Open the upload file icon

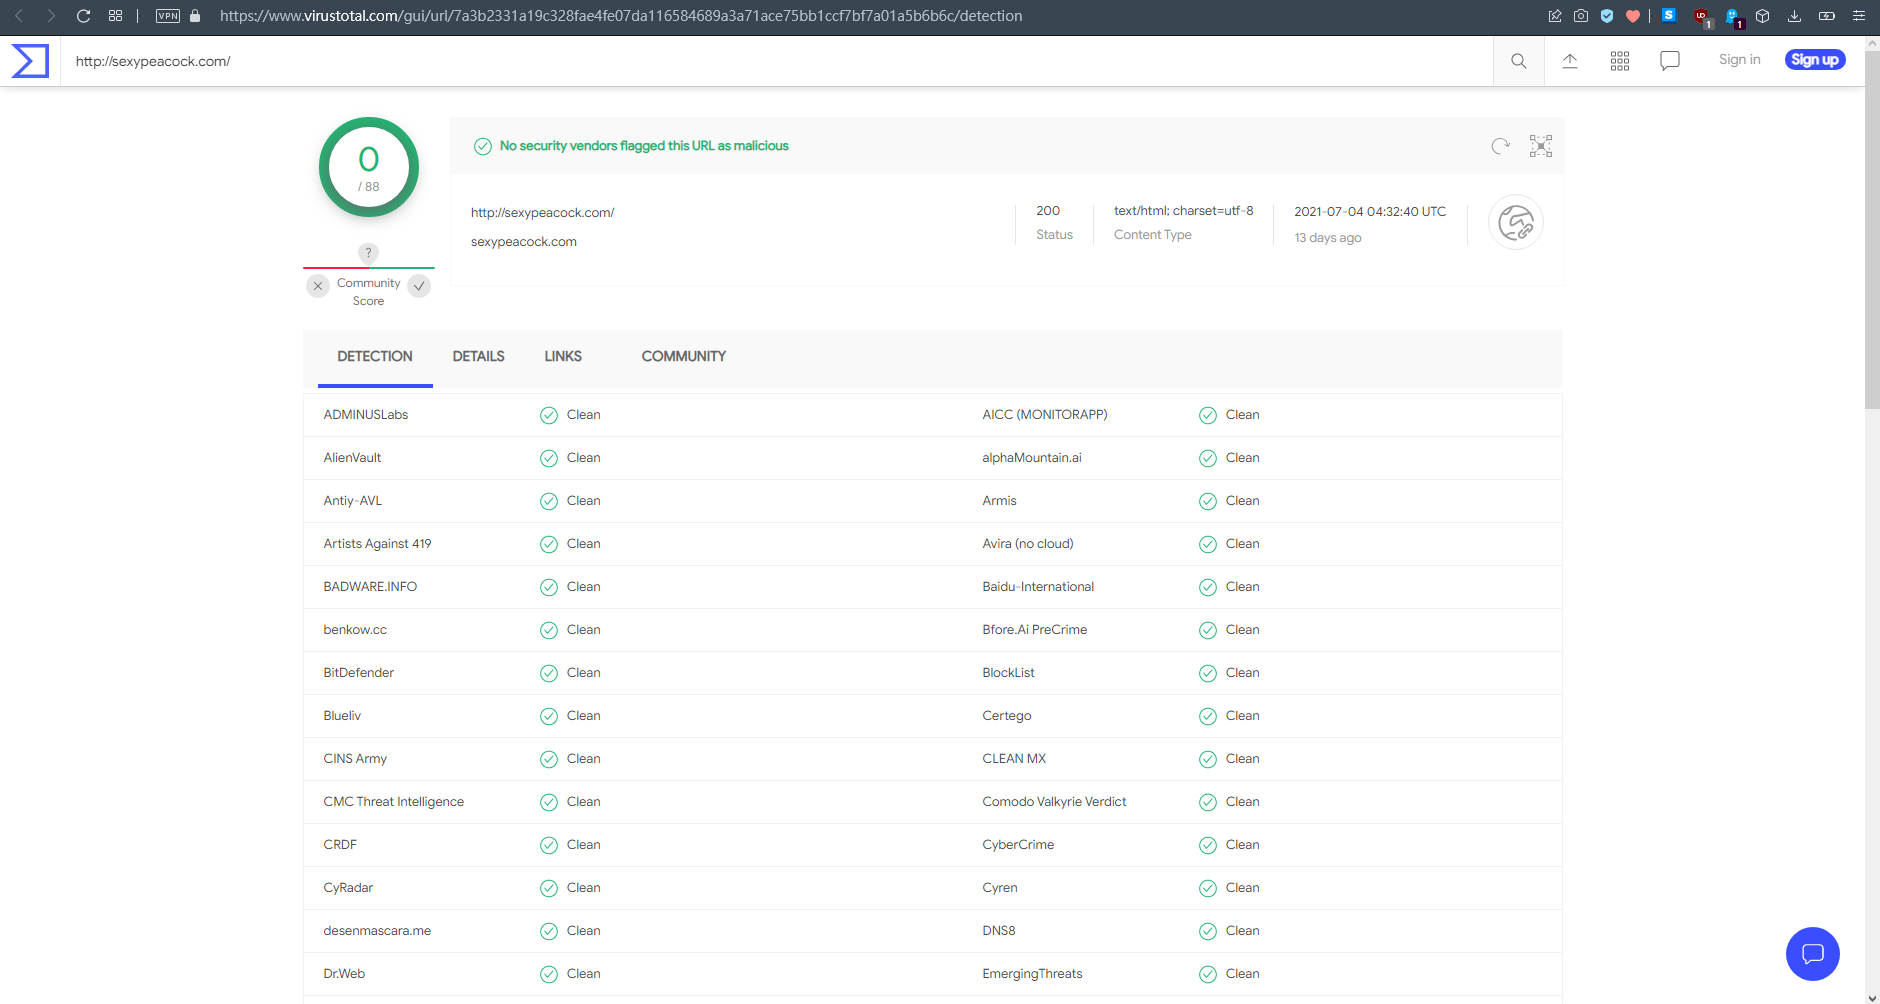1570,61
